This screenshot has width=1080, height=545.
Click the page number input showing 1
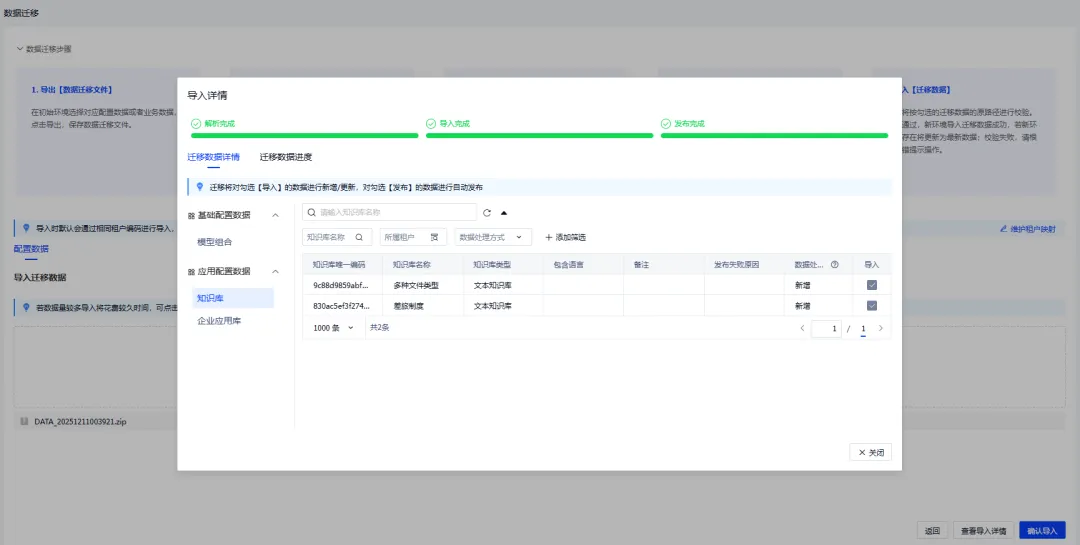point(826,329)
